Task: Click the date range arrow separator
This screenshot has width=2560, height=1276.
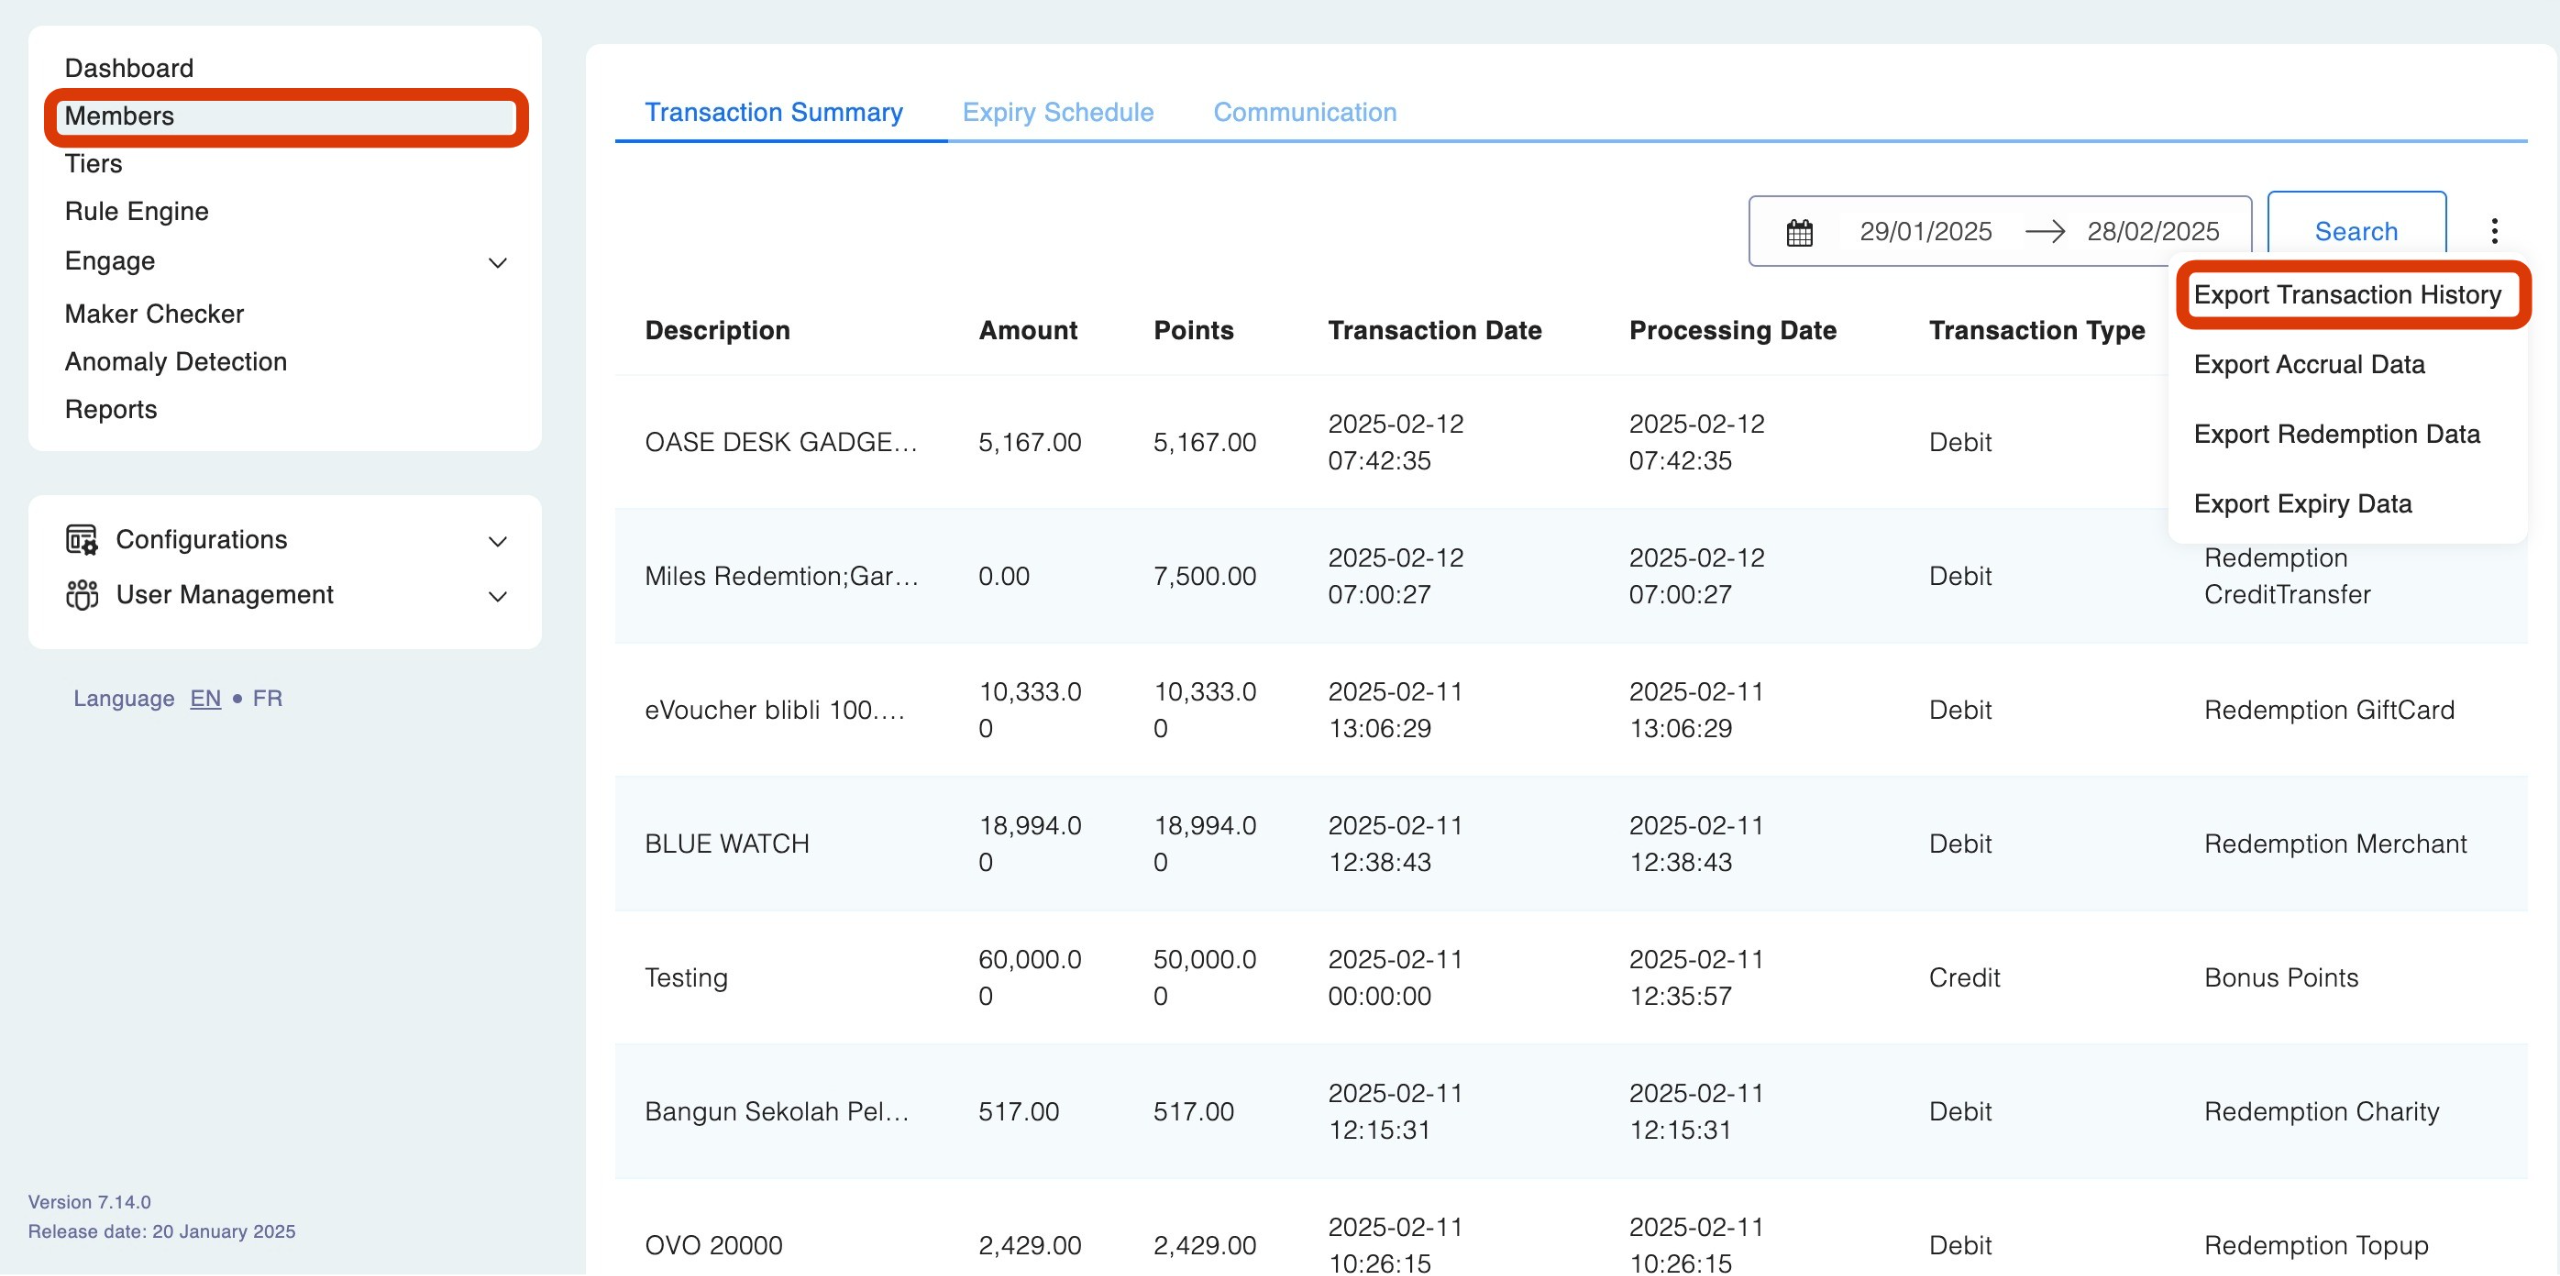Action: click(2044, 232)
